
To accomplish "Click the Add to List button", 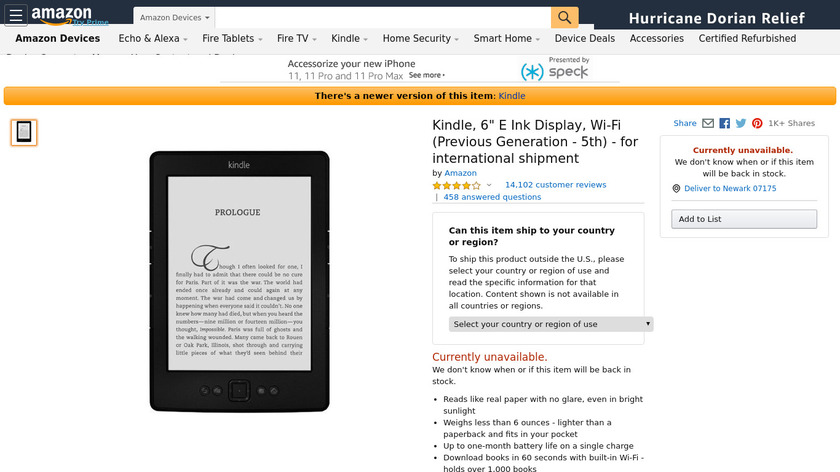I will pyautogui.click(x=744, y=219).
